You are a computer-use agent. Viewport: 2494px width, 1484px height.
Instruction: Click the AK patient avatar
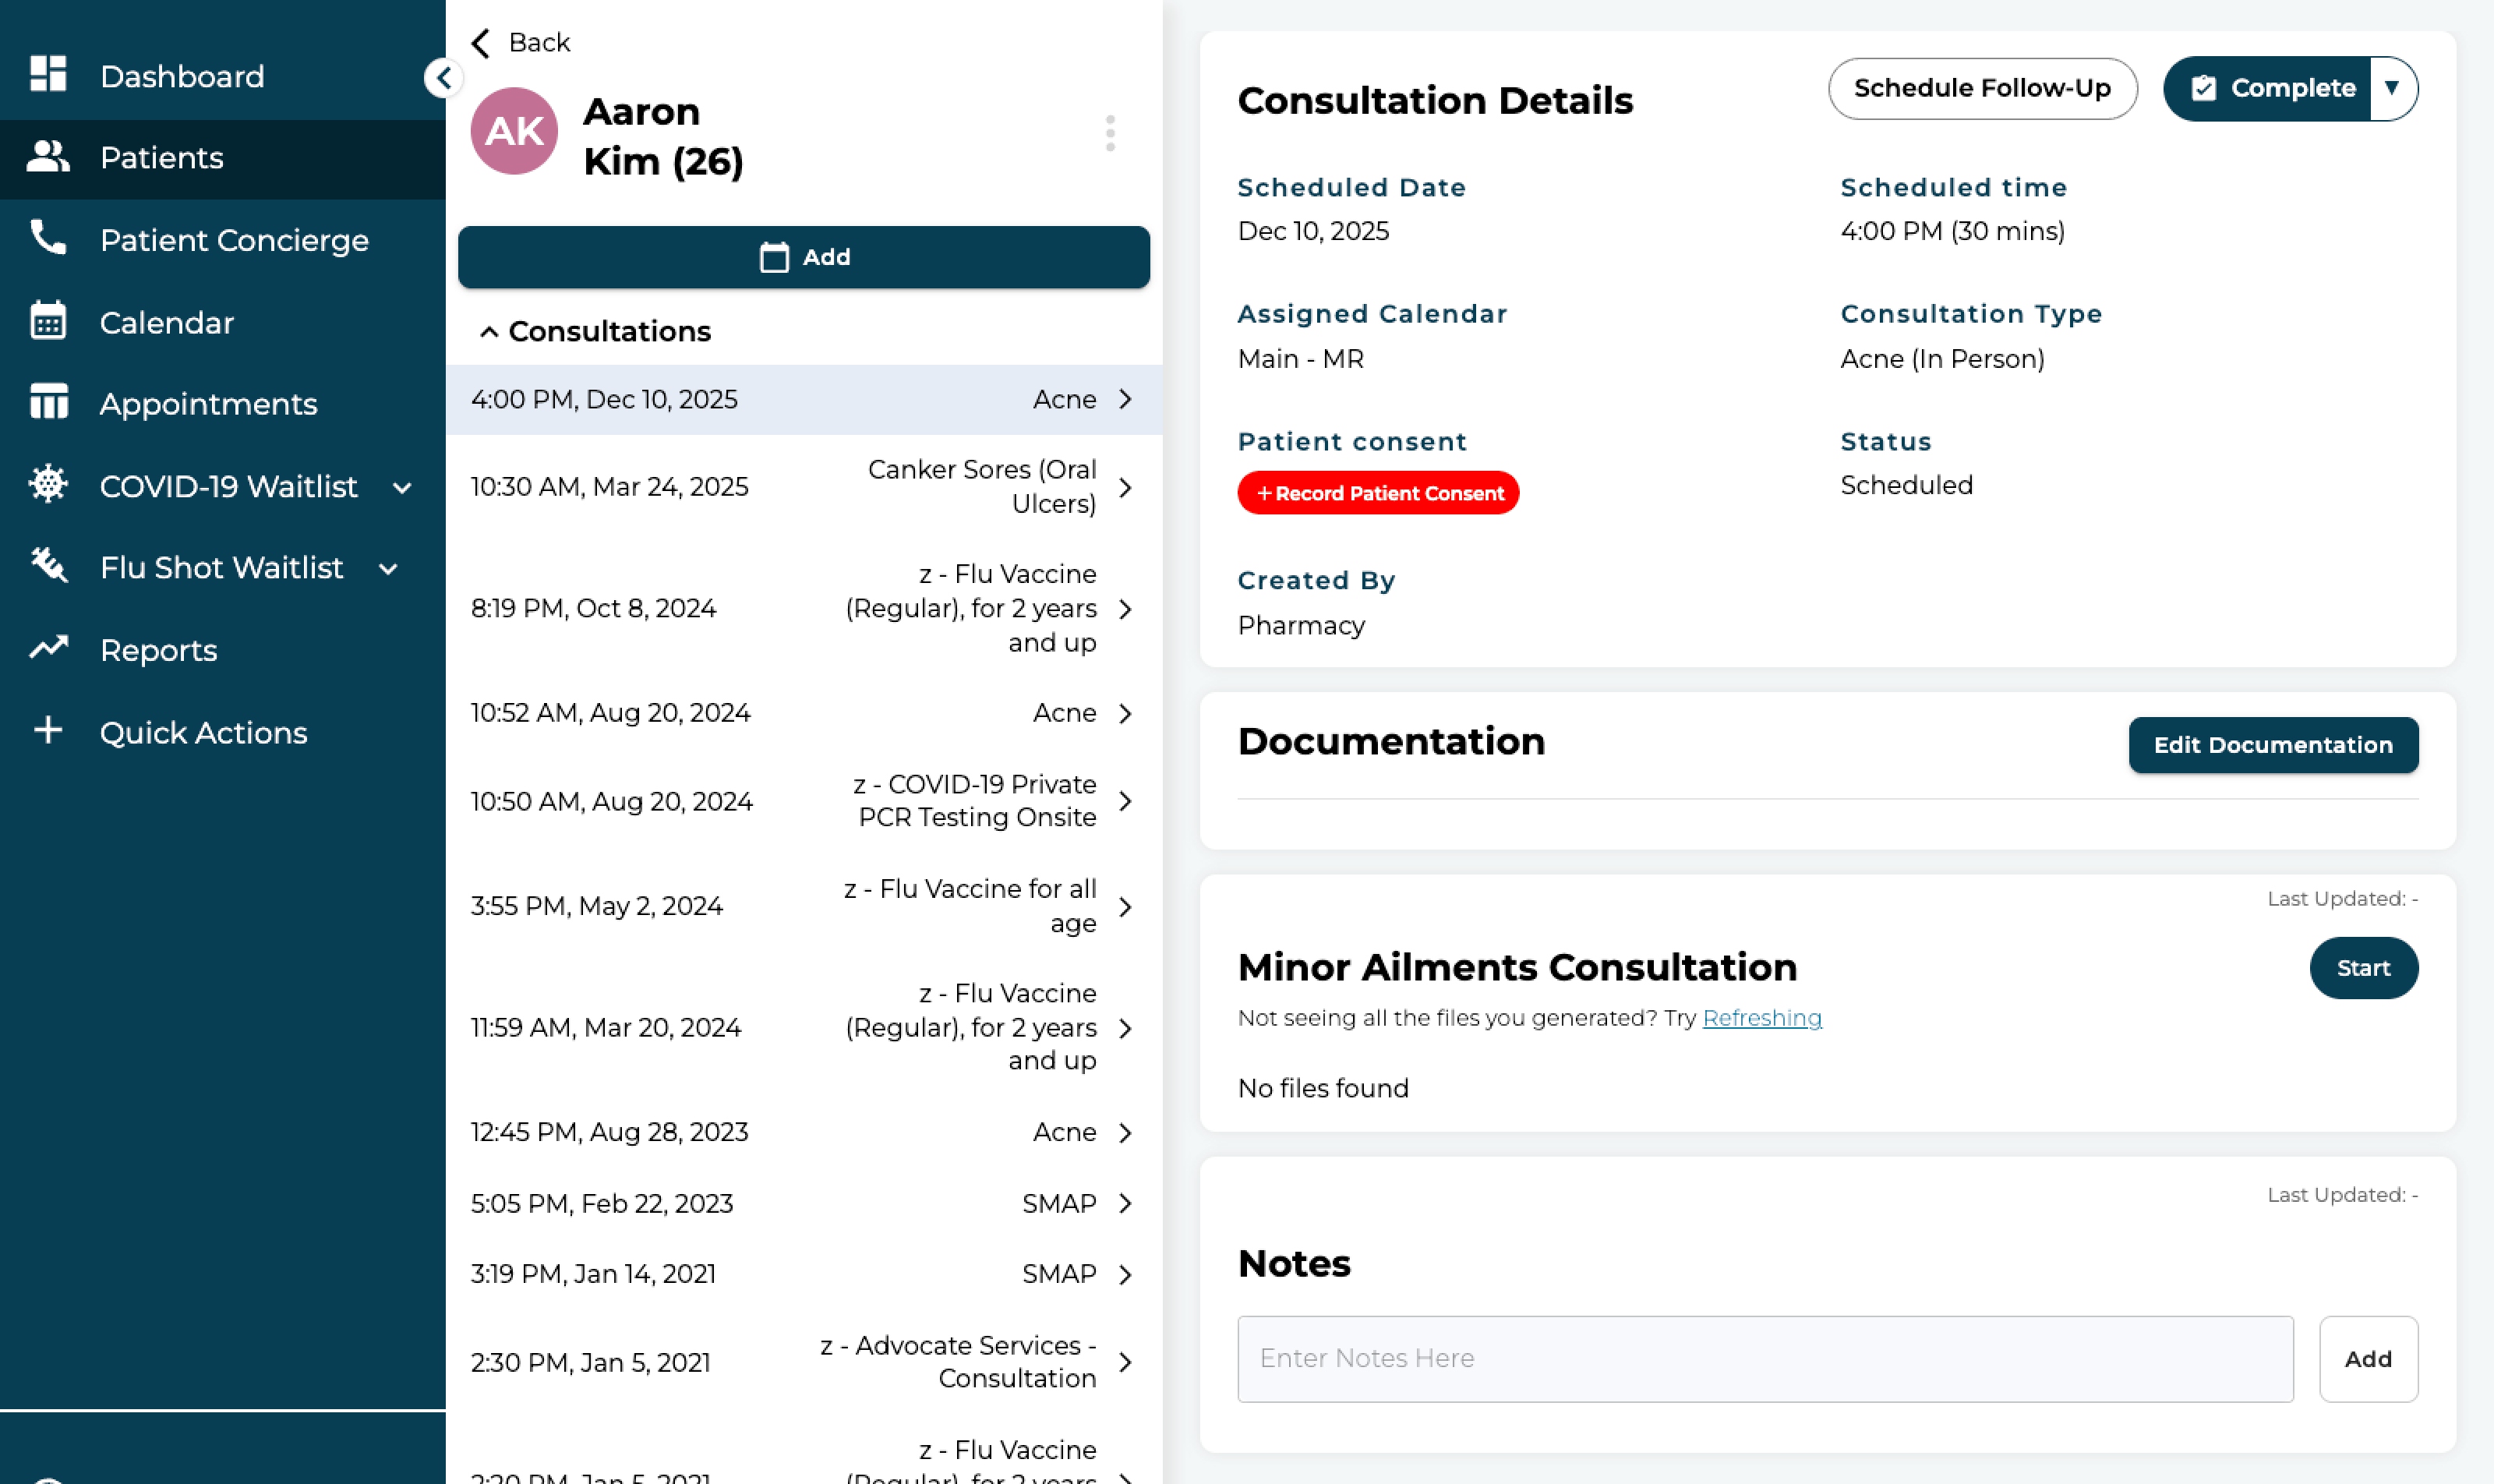click(514, 131)
